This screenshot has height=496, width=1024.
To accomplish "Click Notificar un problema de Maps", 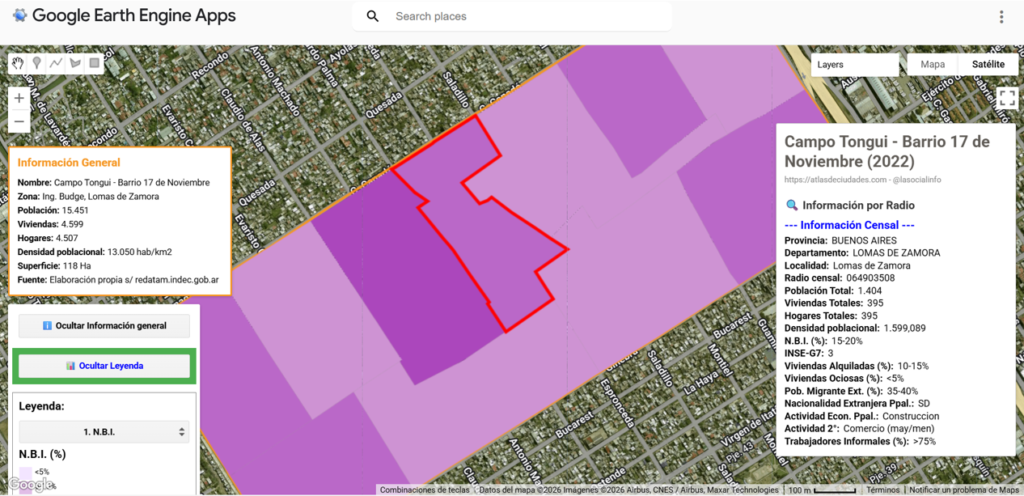I will pos(964,490).
